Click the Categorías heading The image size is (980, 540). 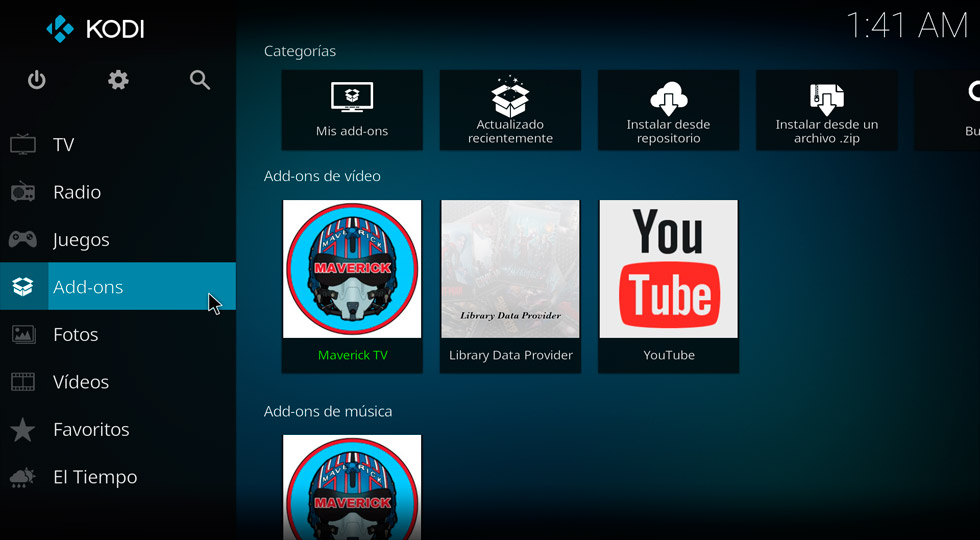[x=300, y=51]
